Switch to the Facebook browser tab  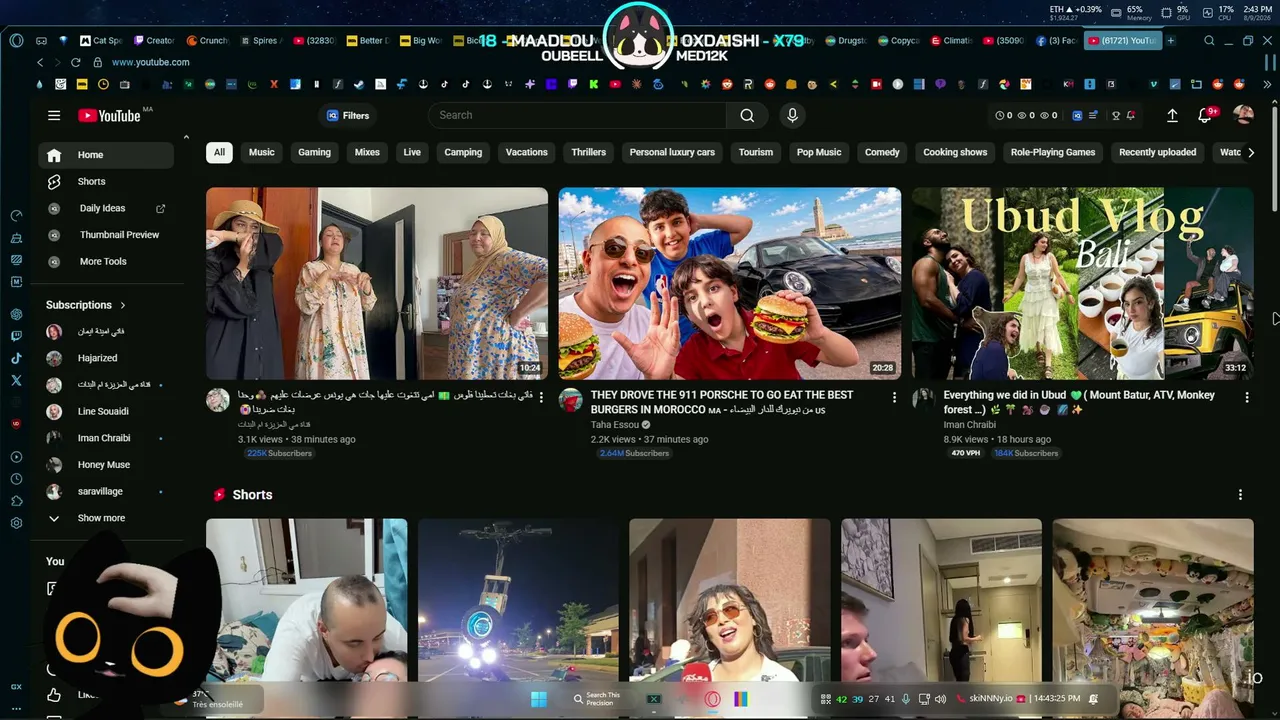point(1056,41)
